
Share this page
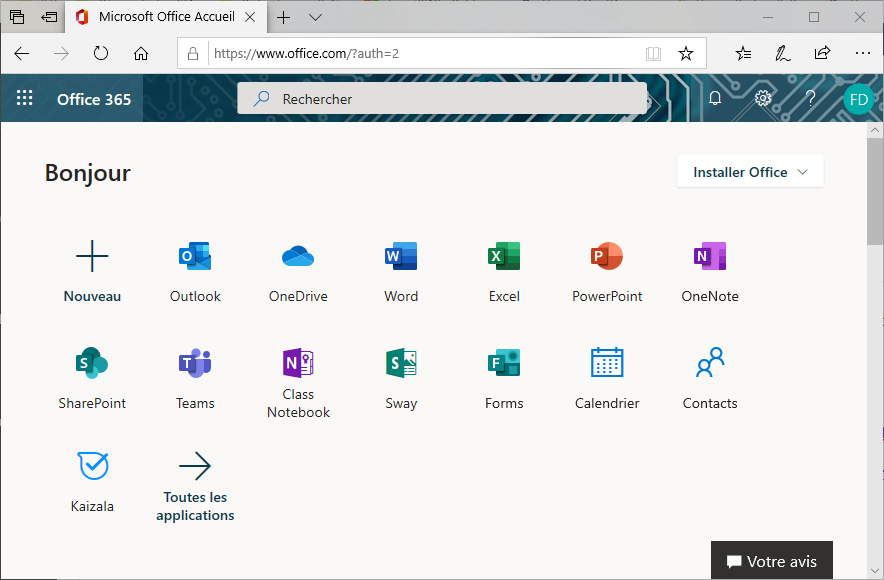click(823, 54)
